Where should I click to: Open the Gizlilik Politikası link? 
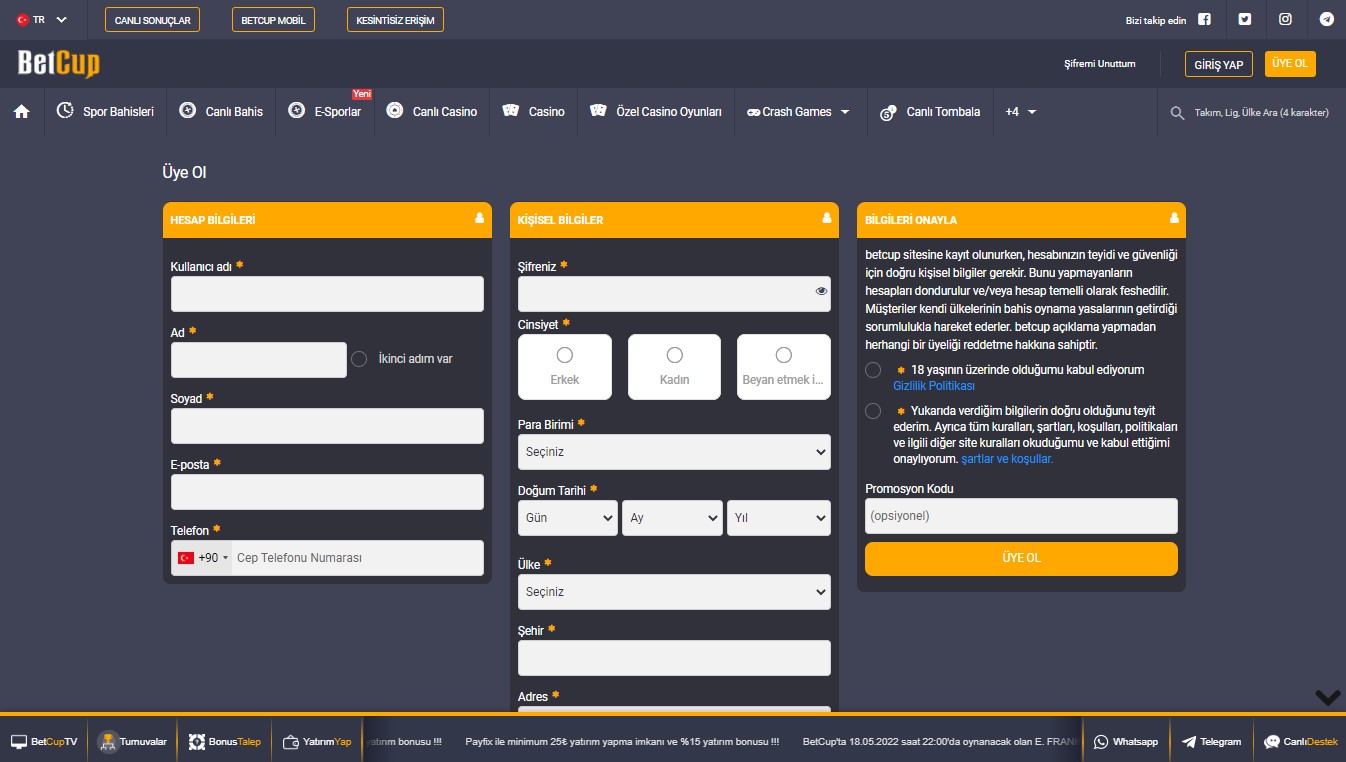tap(934, 385)
